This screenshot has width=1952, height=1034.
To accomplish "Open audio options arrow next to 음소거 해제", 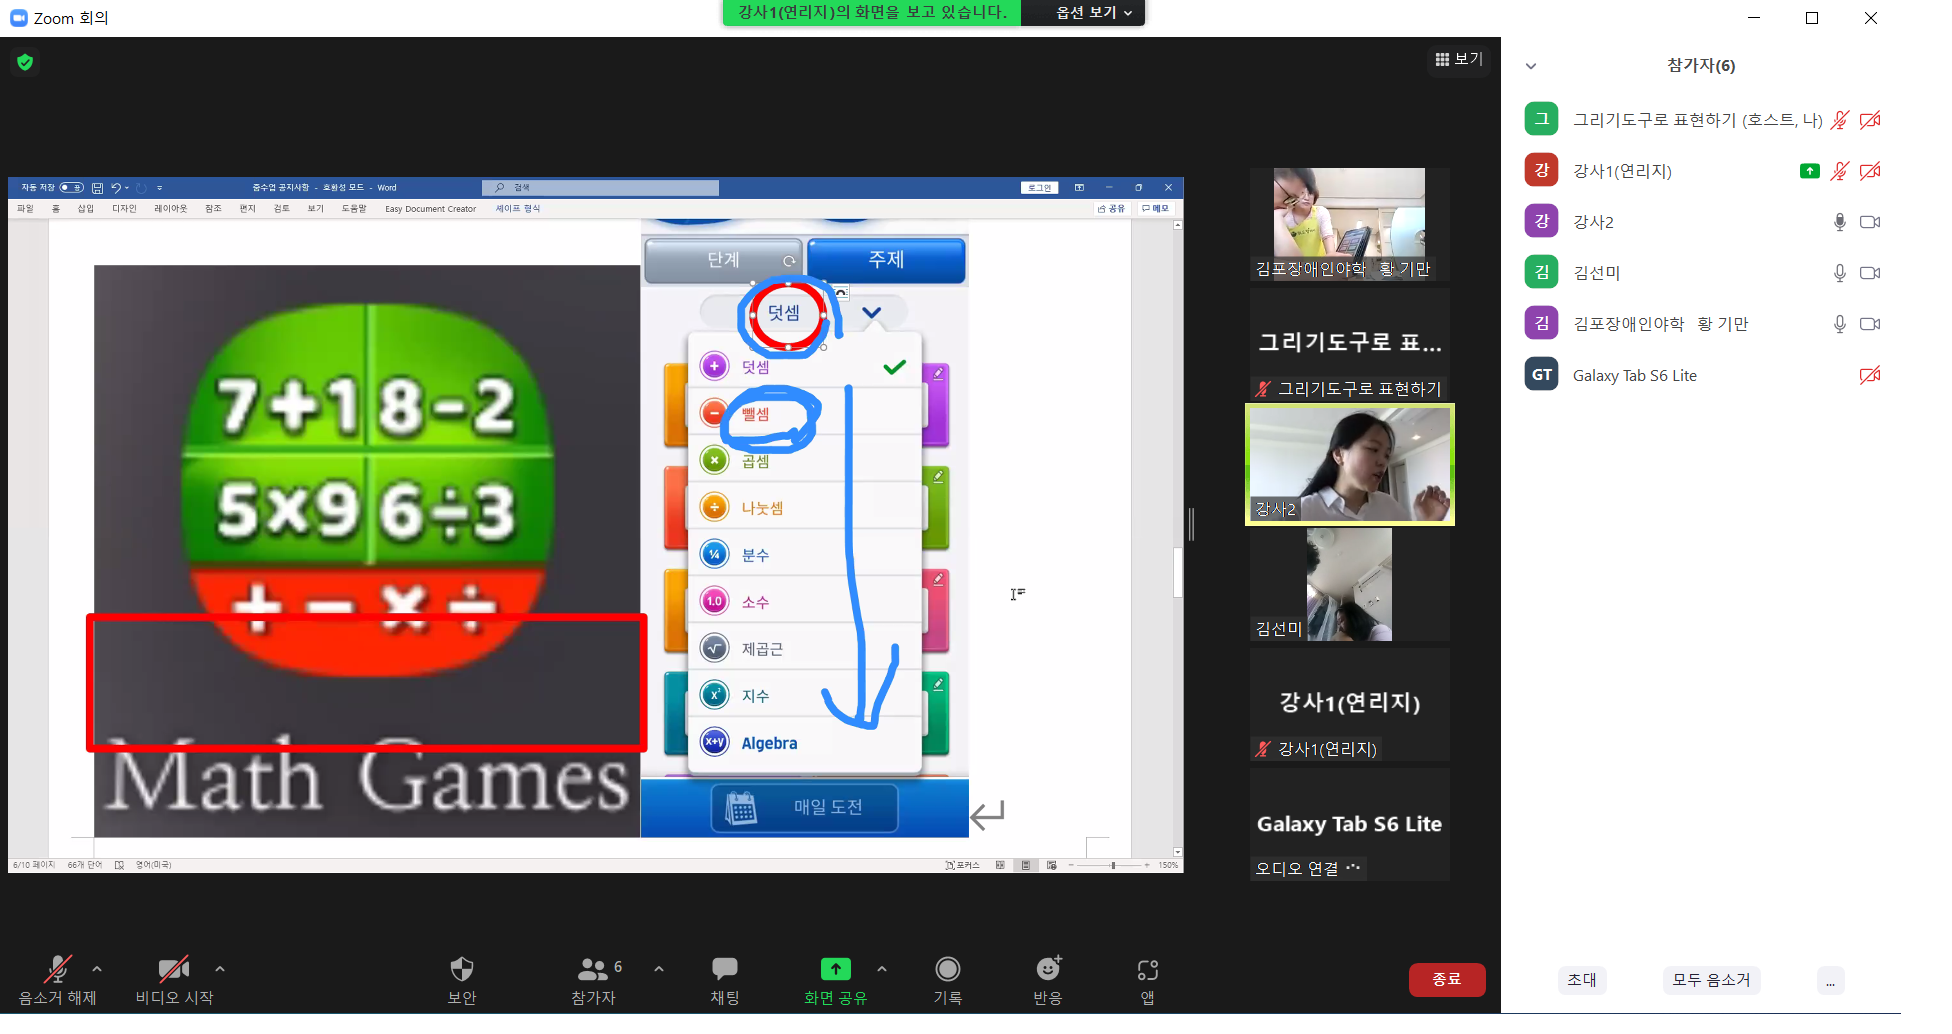I will (x=97, y=969).
